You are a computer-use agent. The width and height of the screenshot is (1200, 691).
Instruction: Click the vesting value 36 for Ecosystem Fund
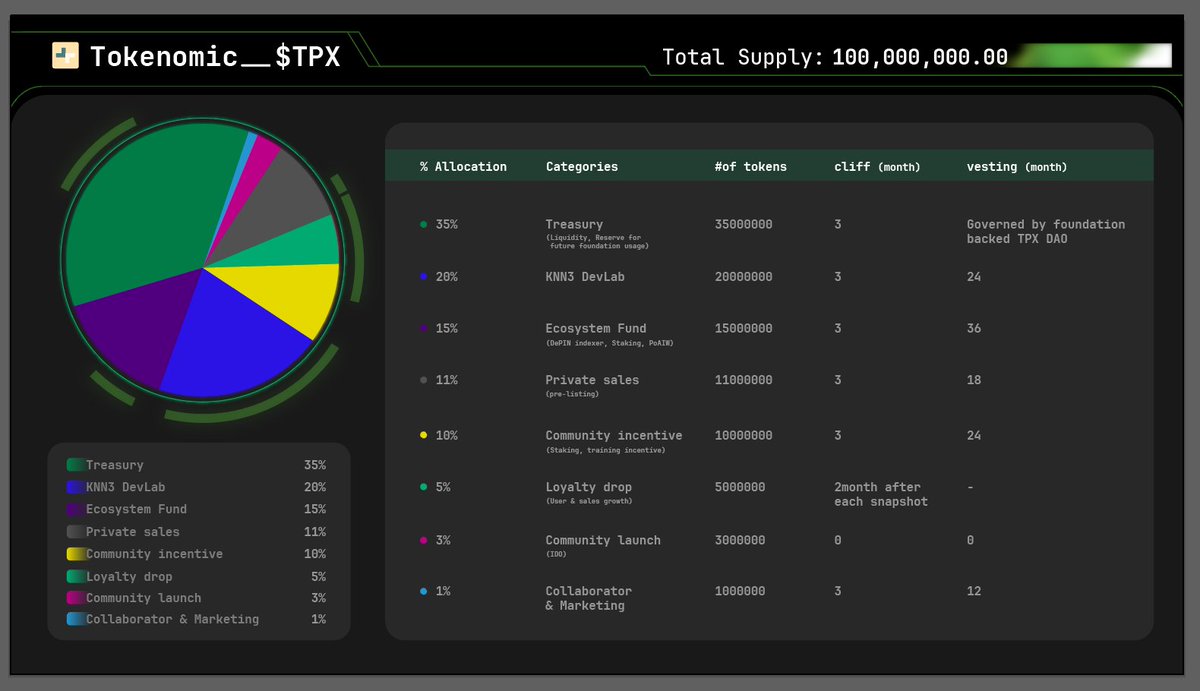974,328
